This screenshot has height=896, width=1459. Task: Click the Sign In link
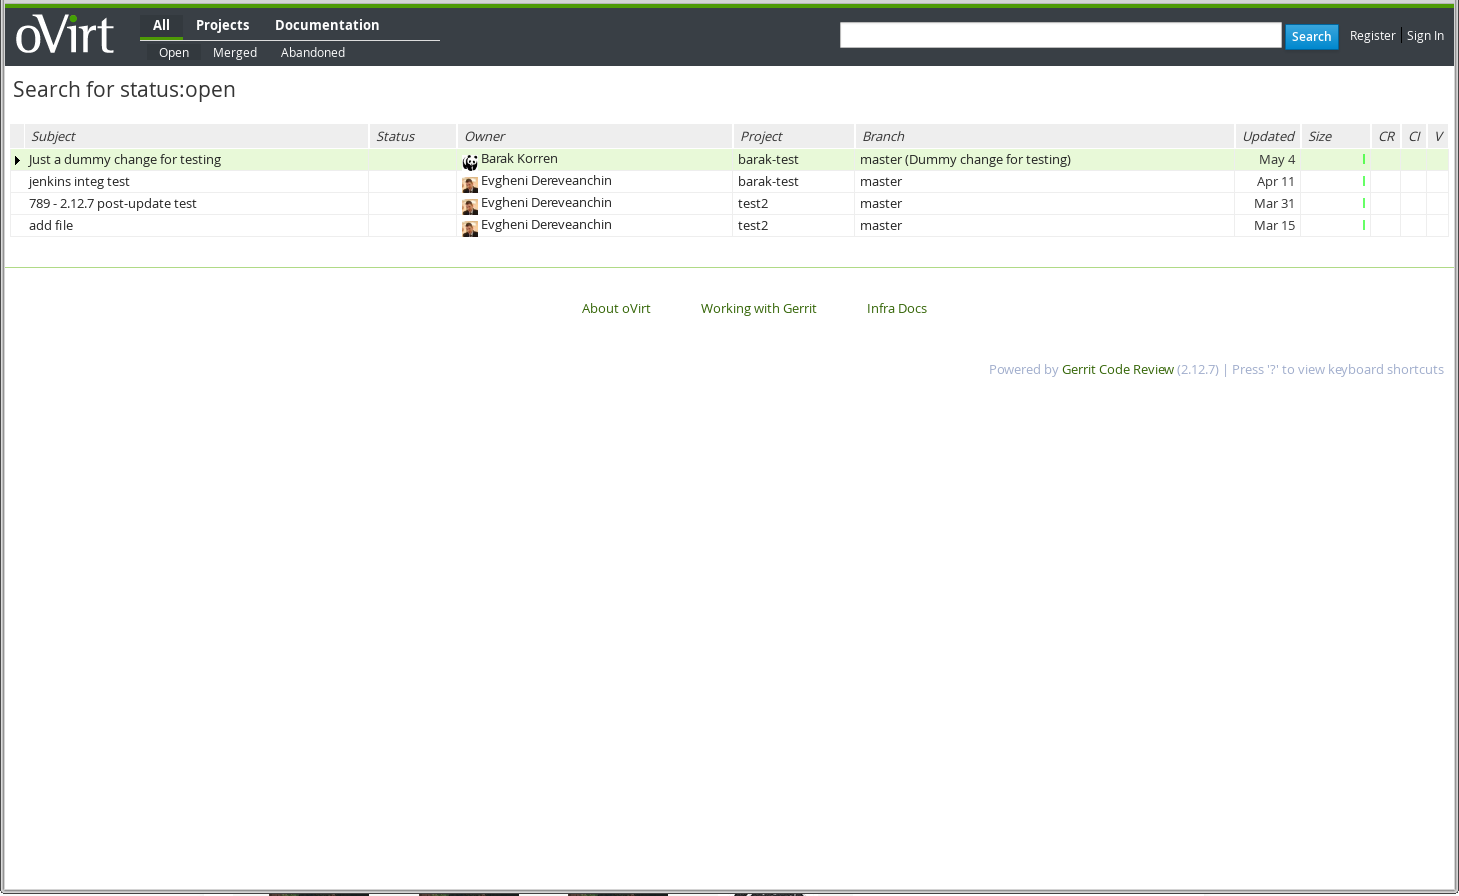[1425, 36]
